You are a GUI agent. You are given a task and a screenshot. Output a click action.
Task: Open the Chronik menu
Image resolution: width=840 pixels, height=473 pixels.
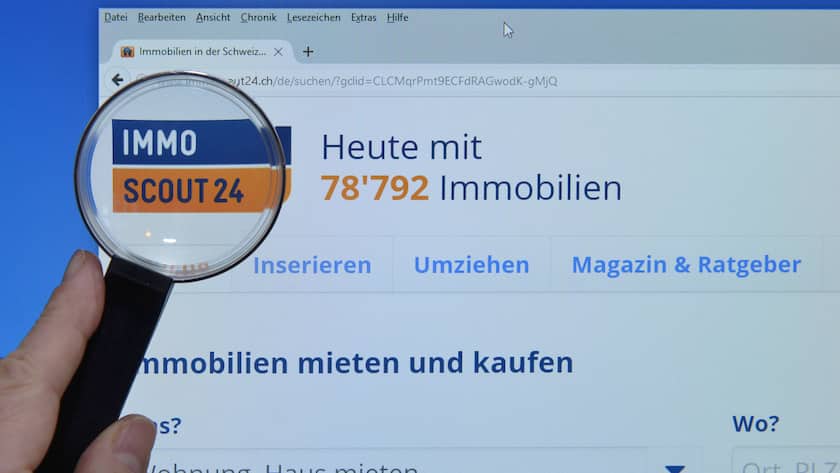coord(258,17)
